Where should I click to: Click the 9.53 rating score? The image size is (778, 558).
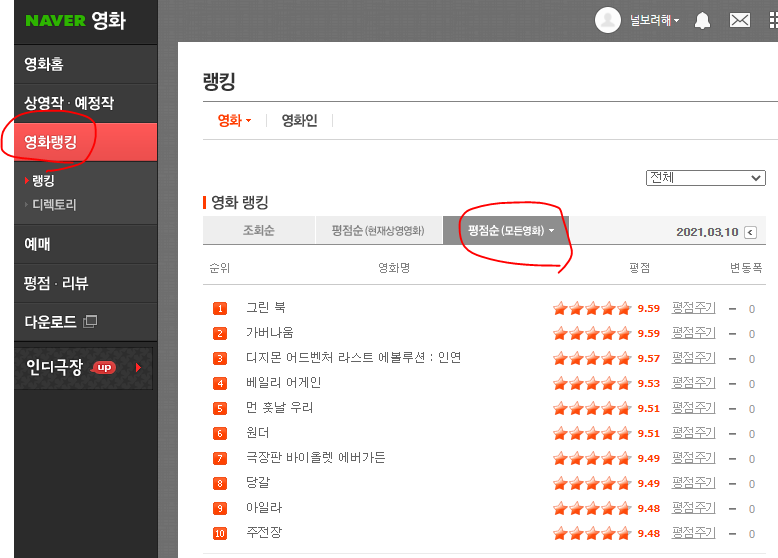(x=648, y=383)
